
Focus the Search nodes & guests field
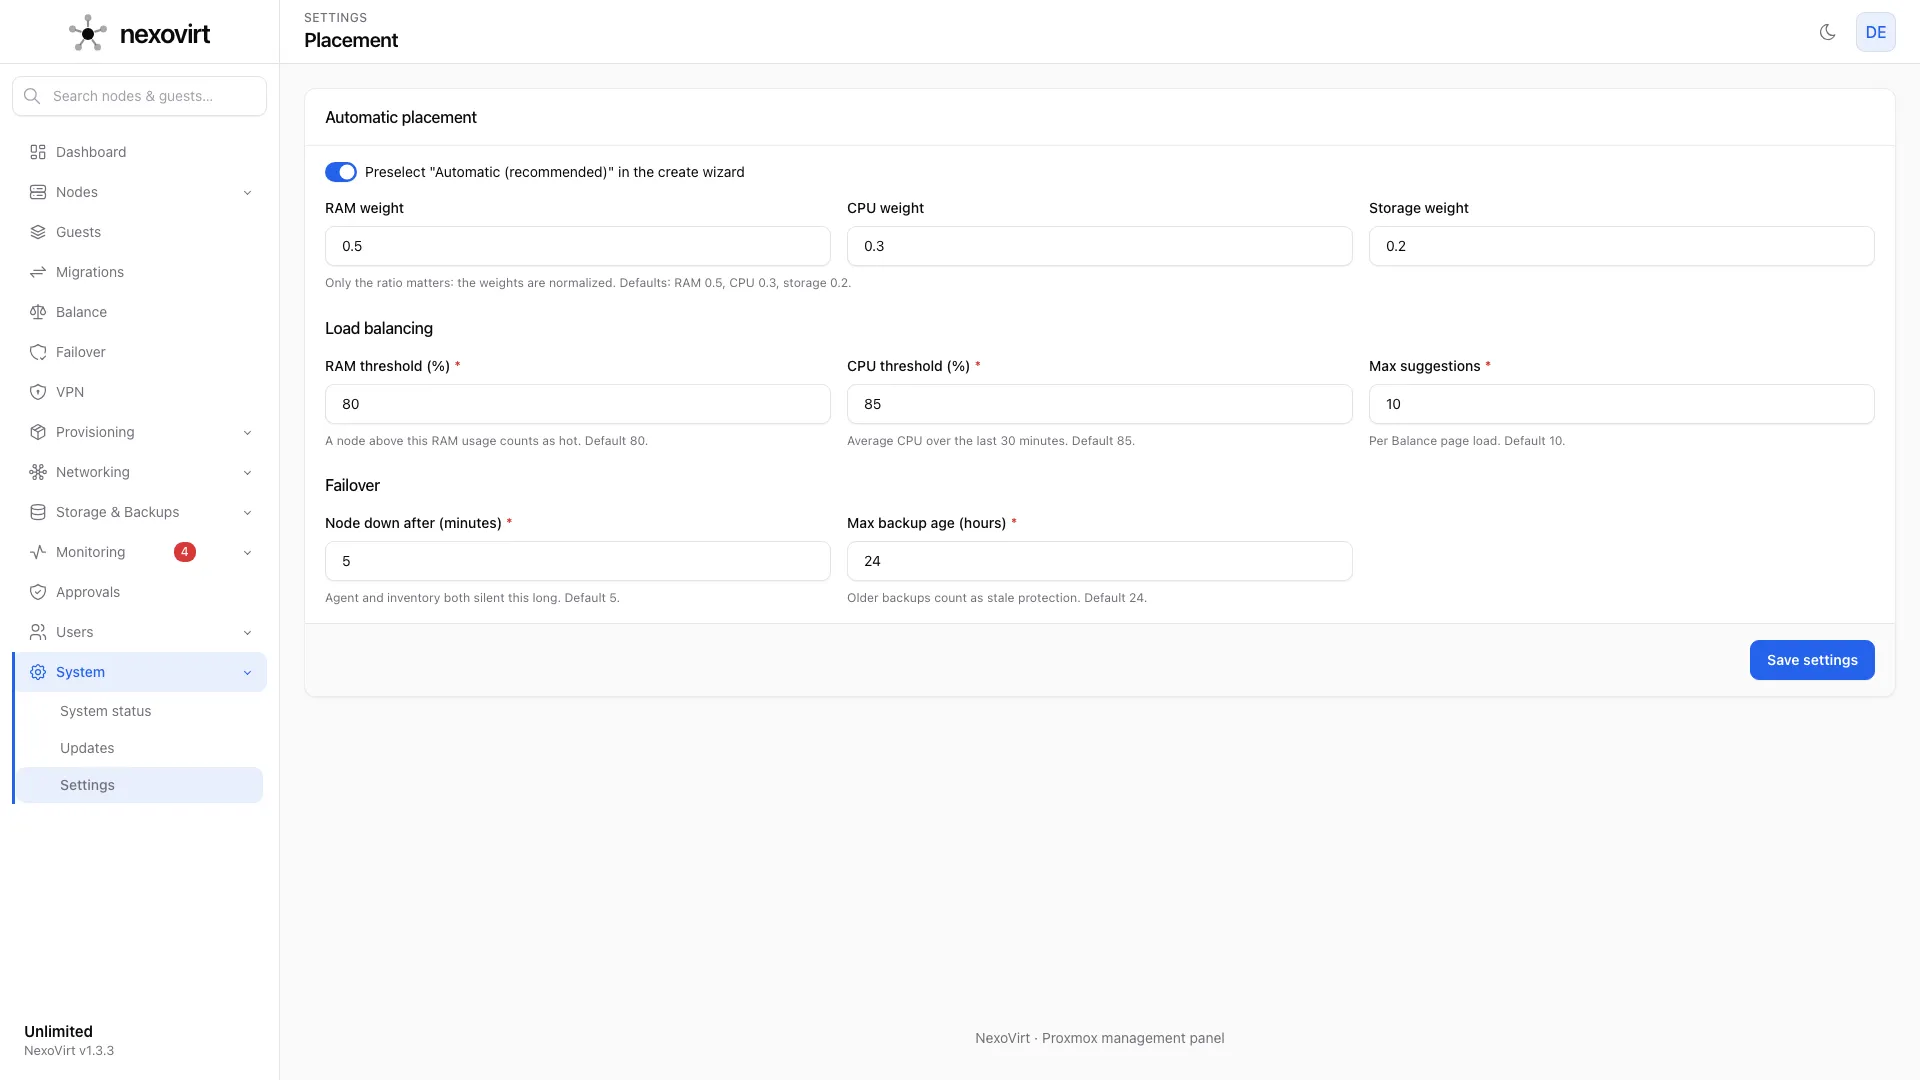point(140,96)
